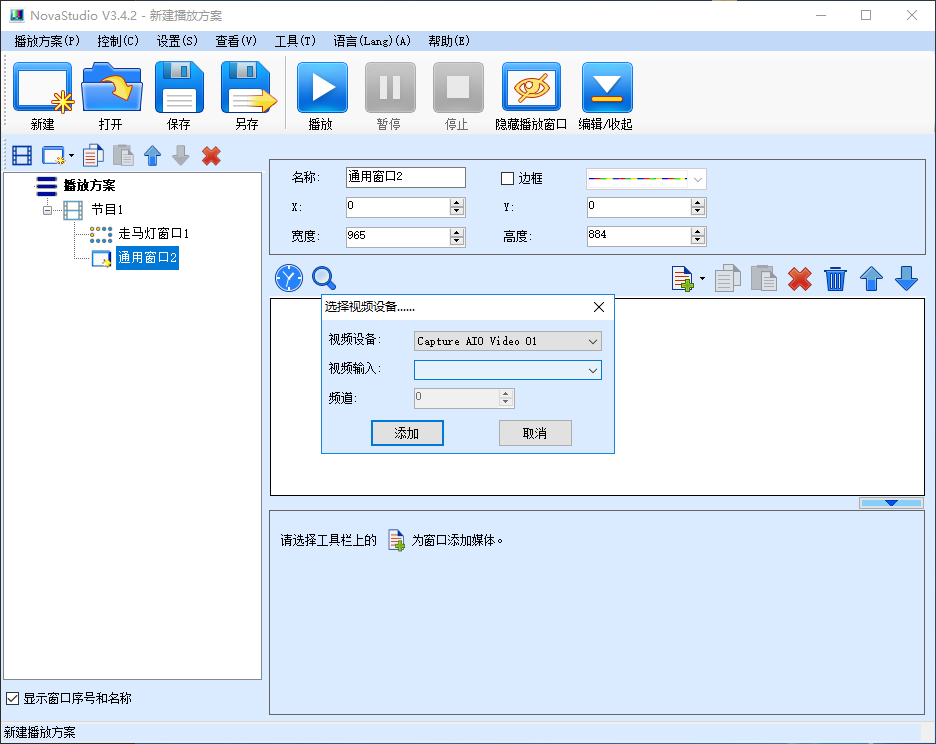Start playback with the 播放 button
Screen dimensions: 936x744
[x=321, y=90]
